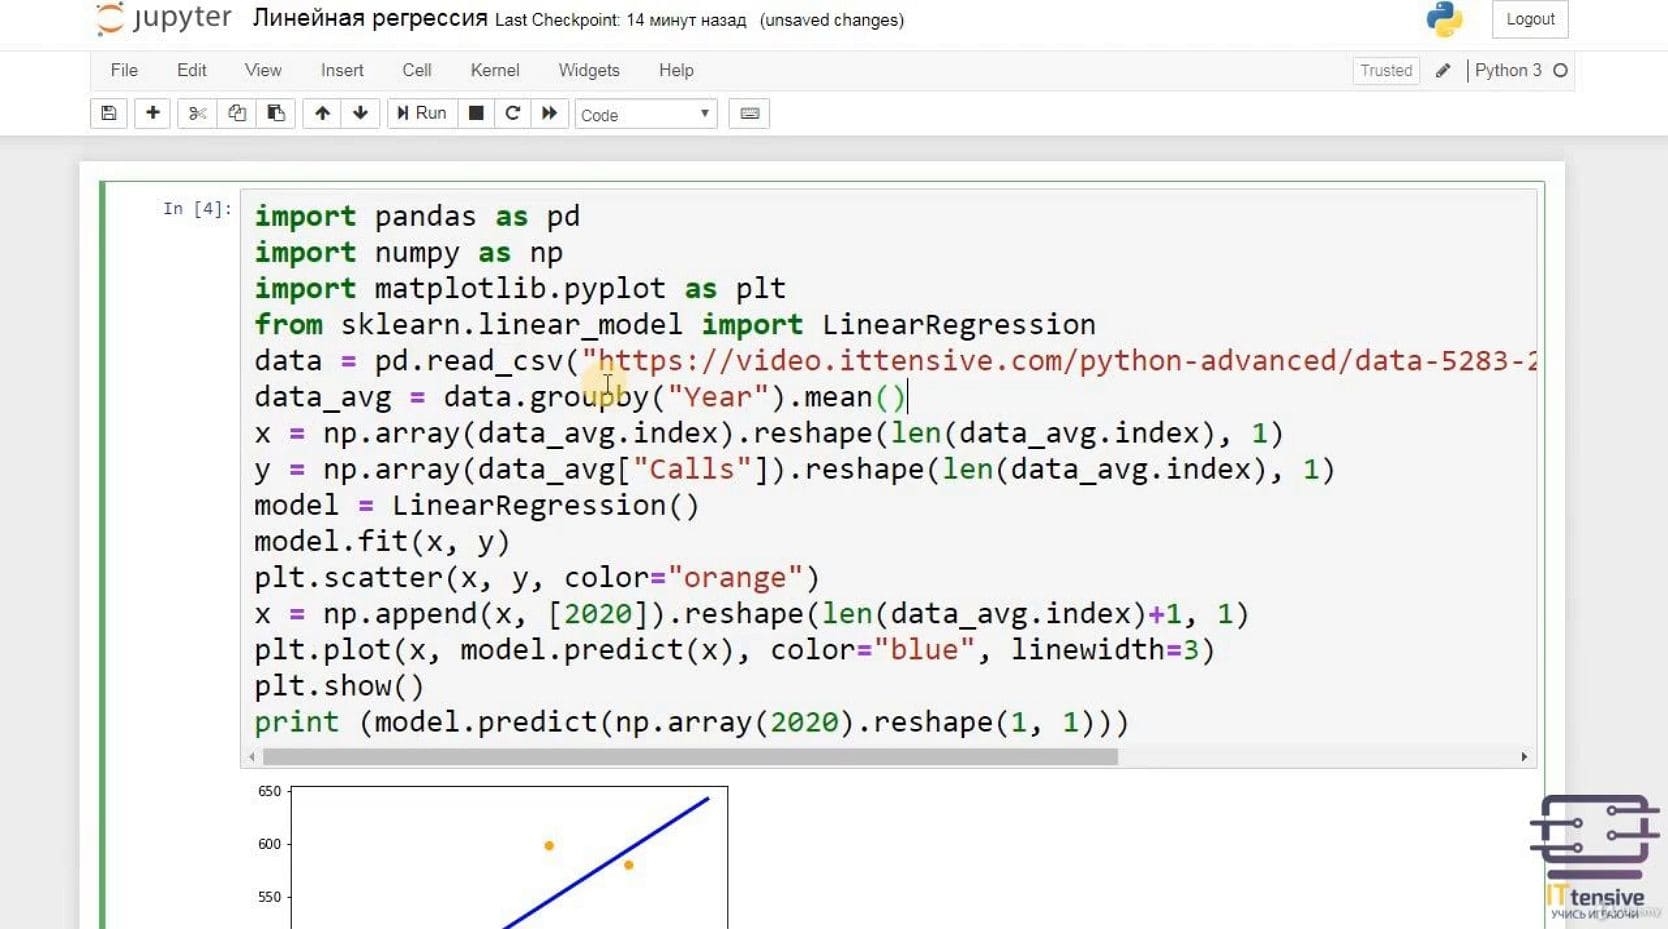Click the plt.plot linewidth=3 line

(735, 649)
